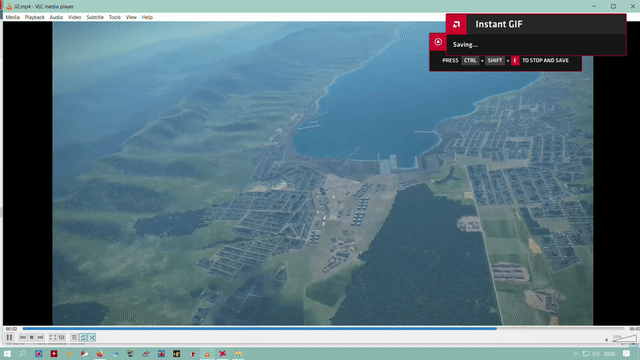Mute audio using the speaker icon
Viewport: 640px width, 360px height.
(607, 340)
